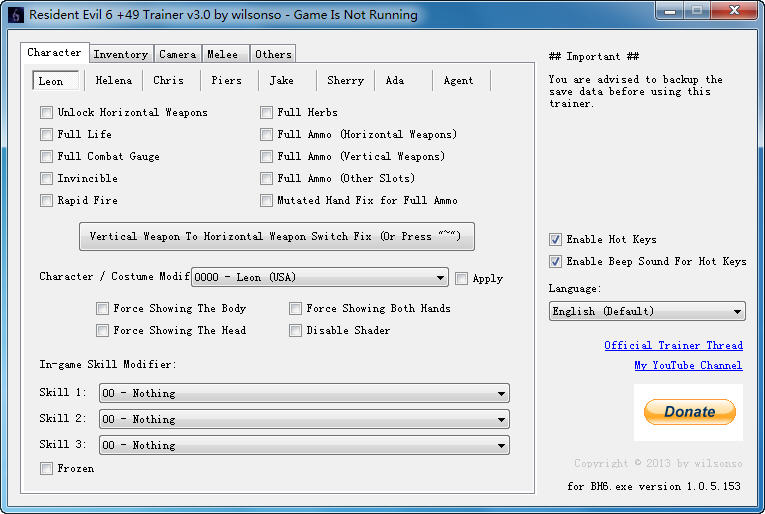Tick the Full Life checkbox

click(x=46, y=135)
